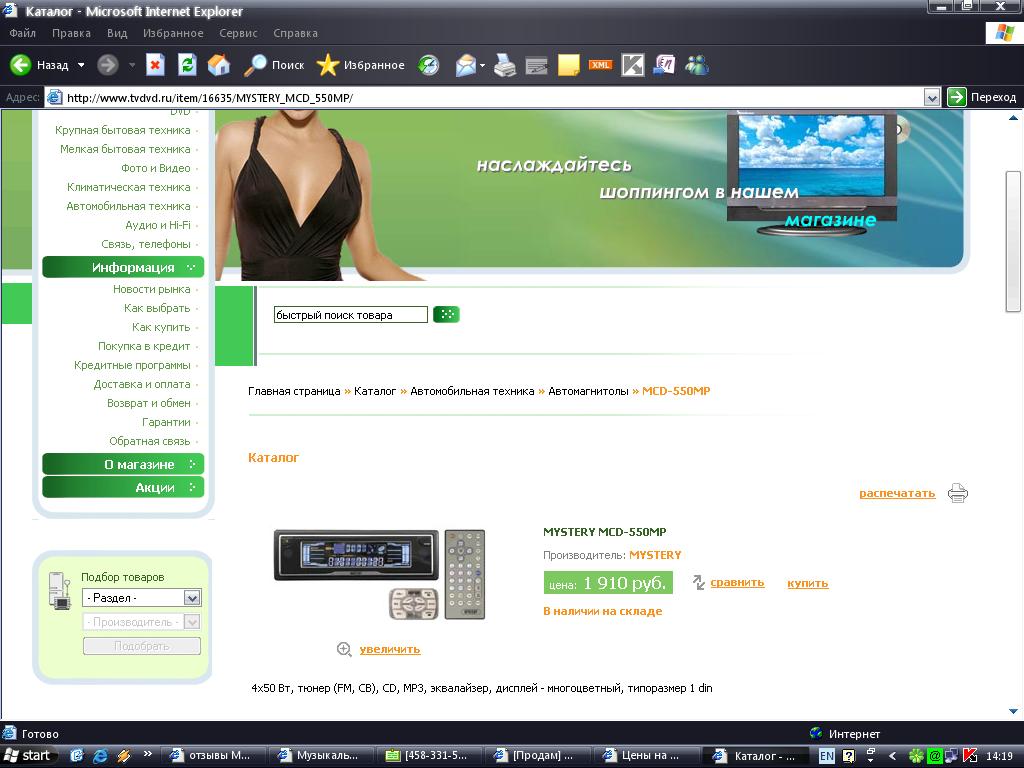
Task: Open the Акции section header
Action: (123, 487)
